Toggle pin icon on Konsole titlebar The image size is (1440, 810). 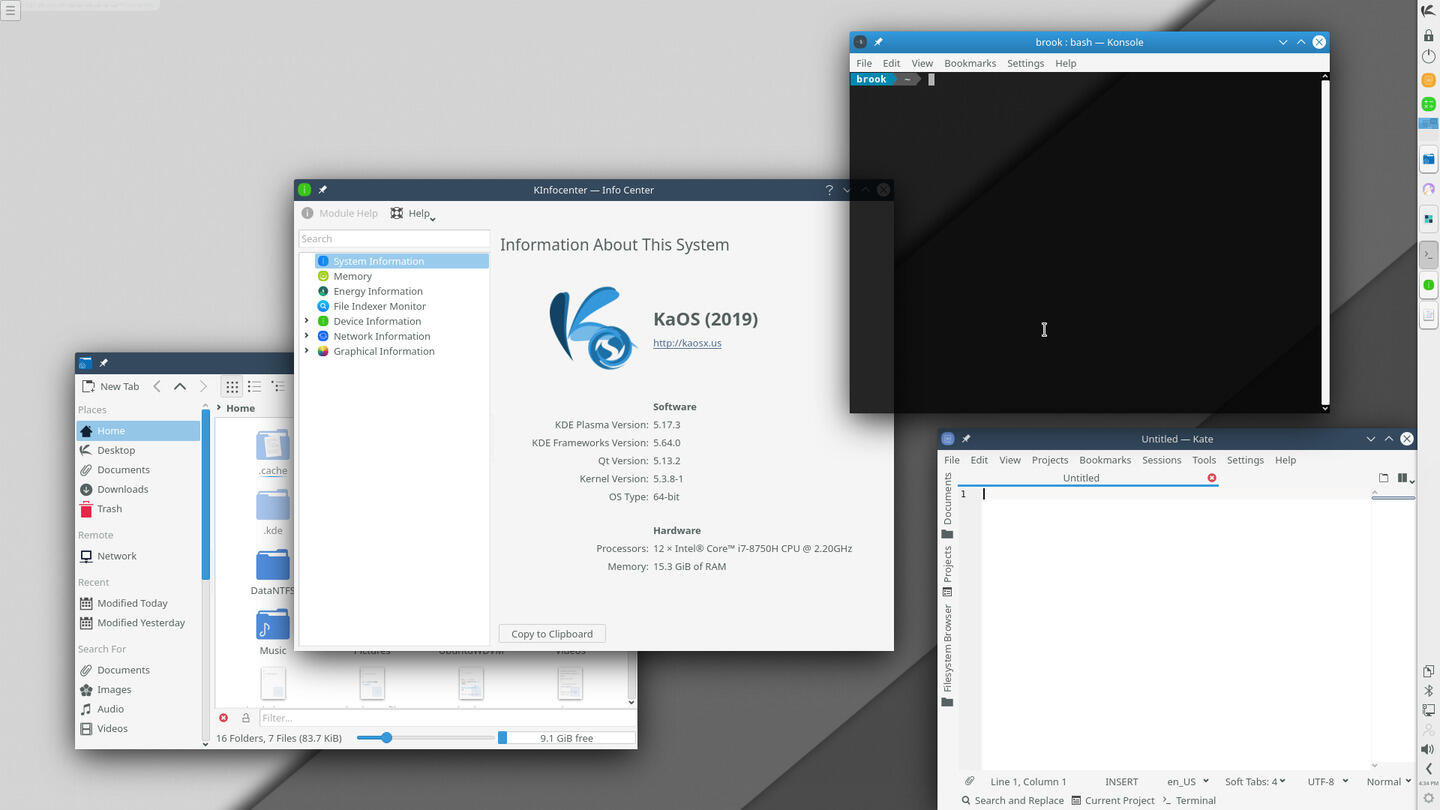click(x=878, y=42)
